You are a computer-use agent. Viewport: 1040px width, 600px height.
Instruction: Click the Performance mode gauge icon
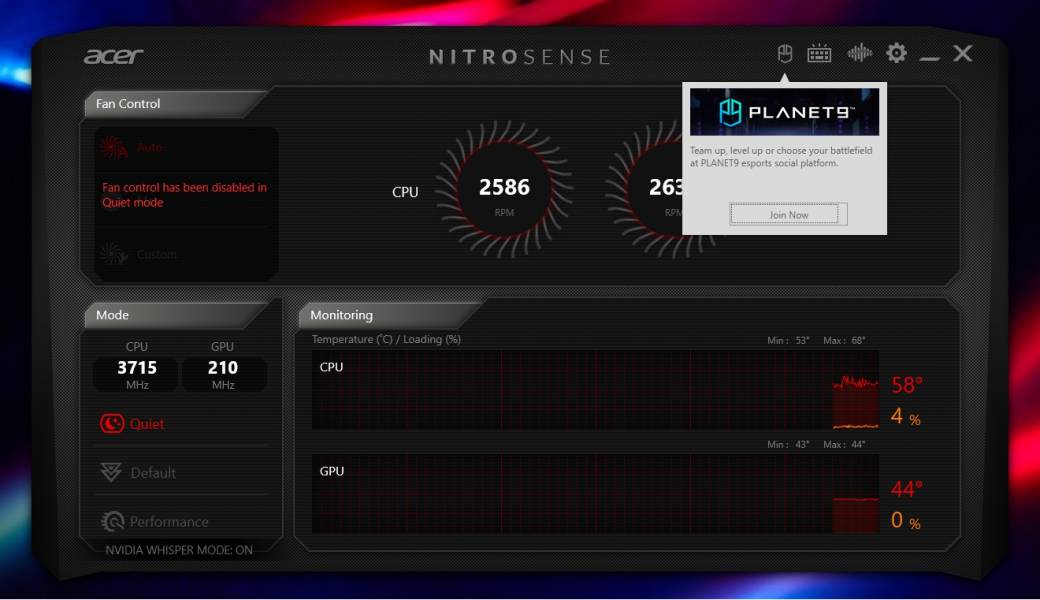112,522
